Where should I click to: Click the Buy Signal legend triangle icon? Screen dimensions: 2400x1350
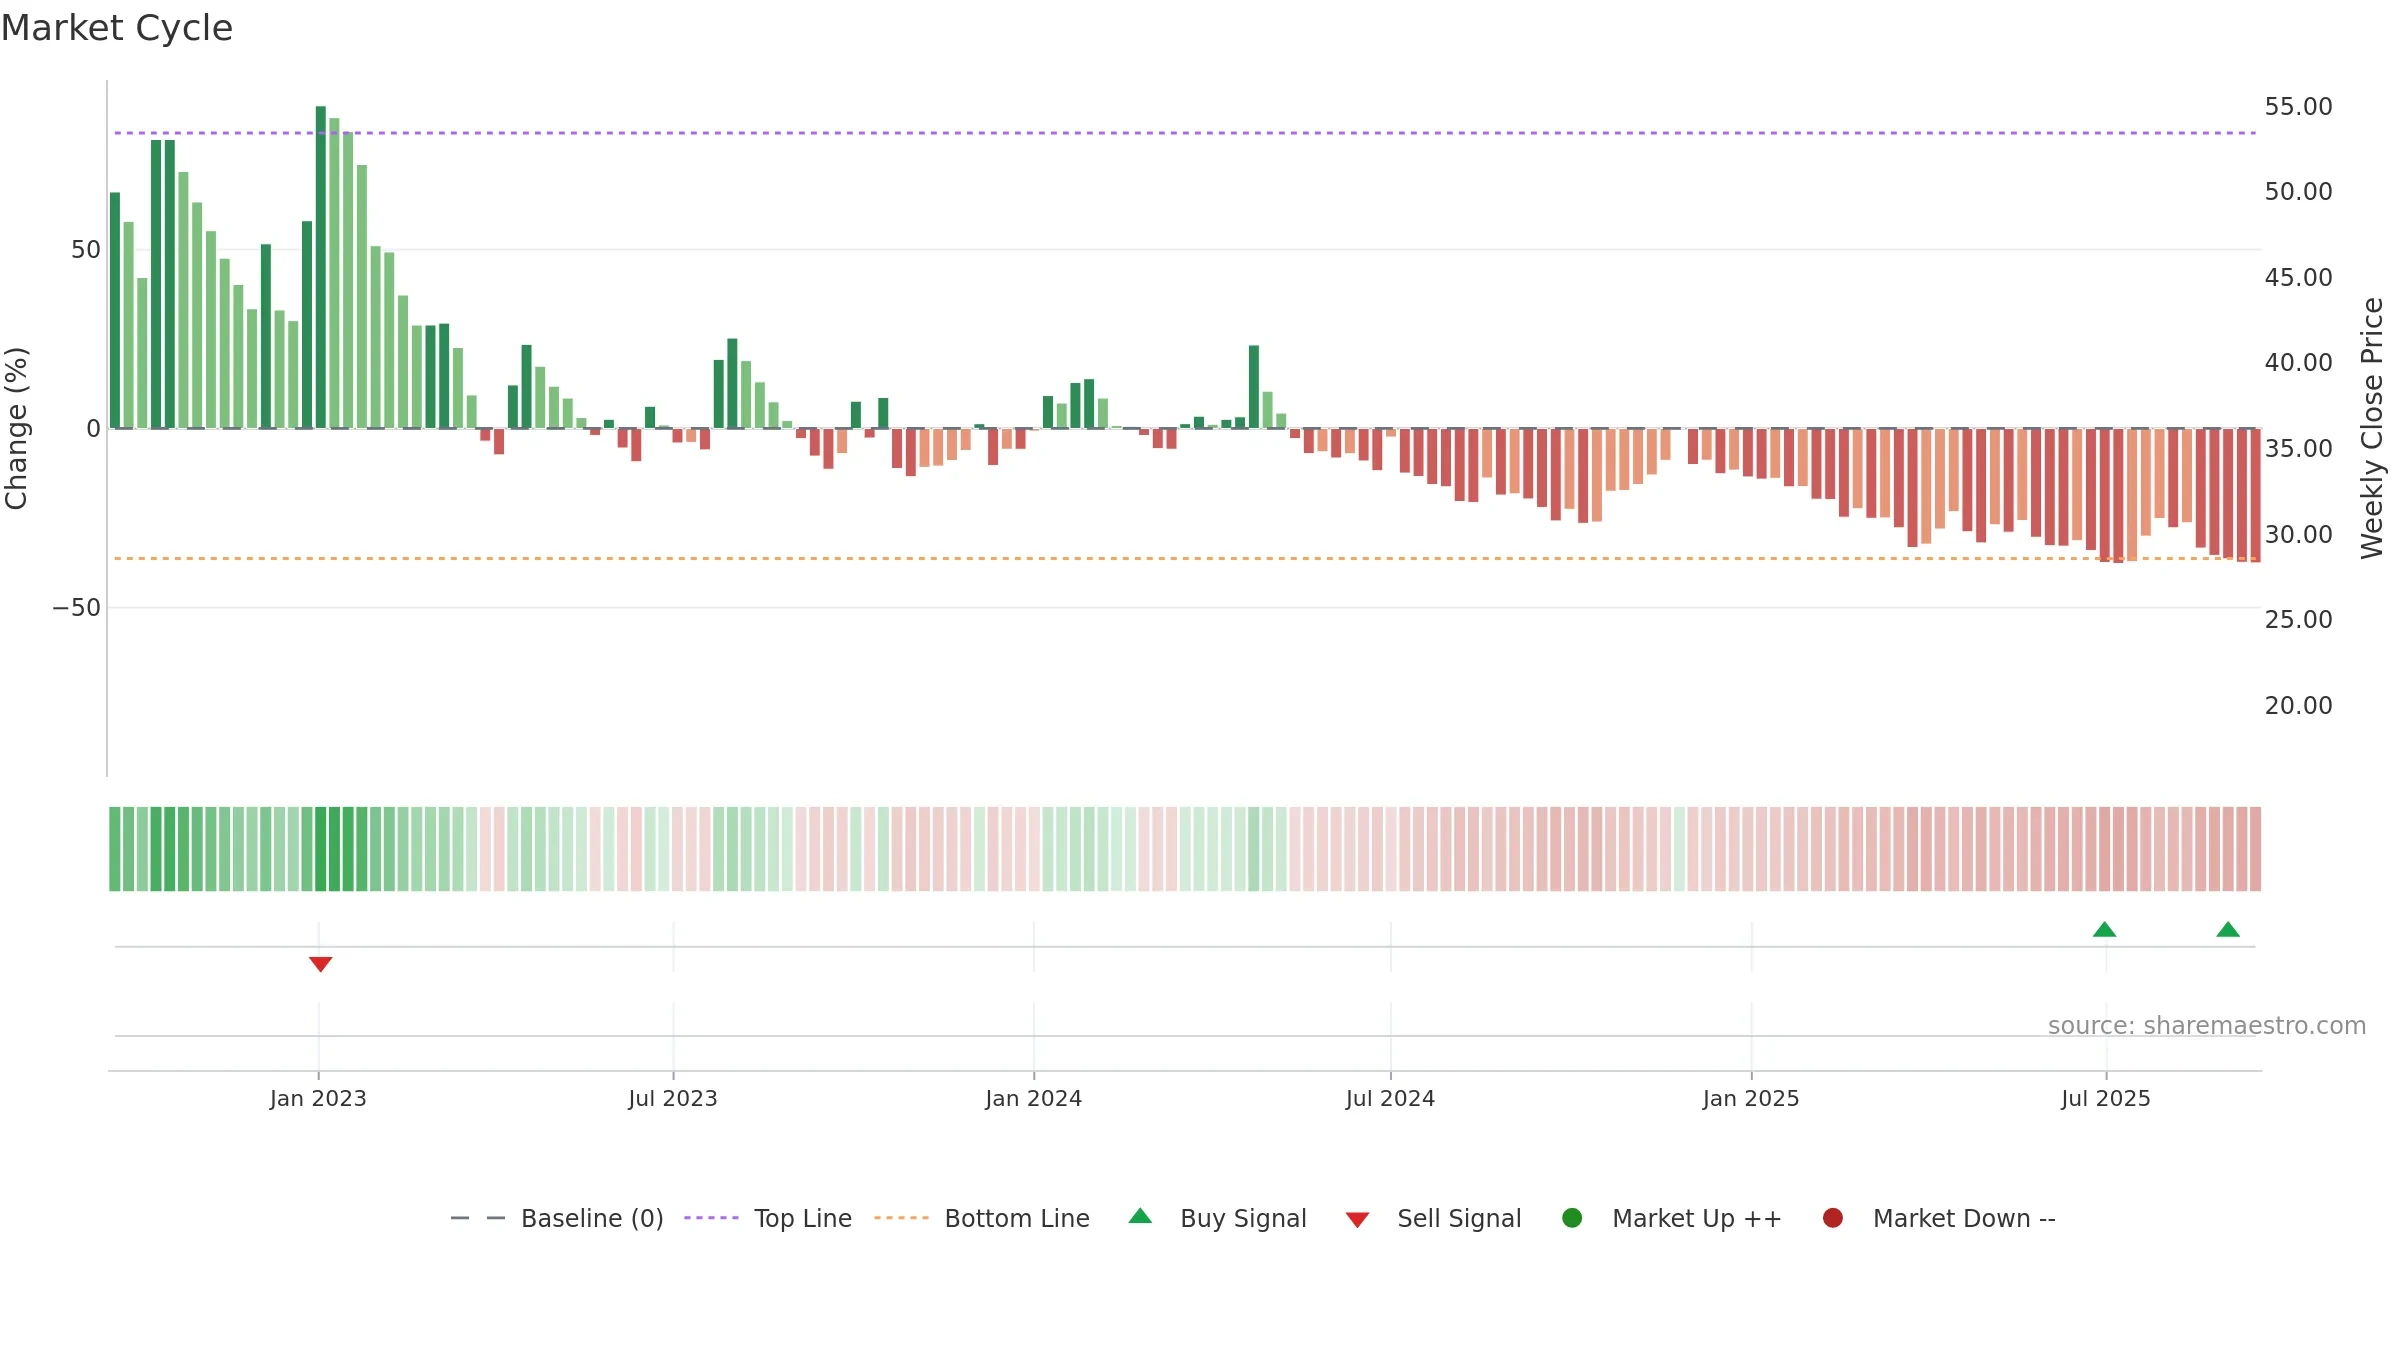coord(1140,1216)
